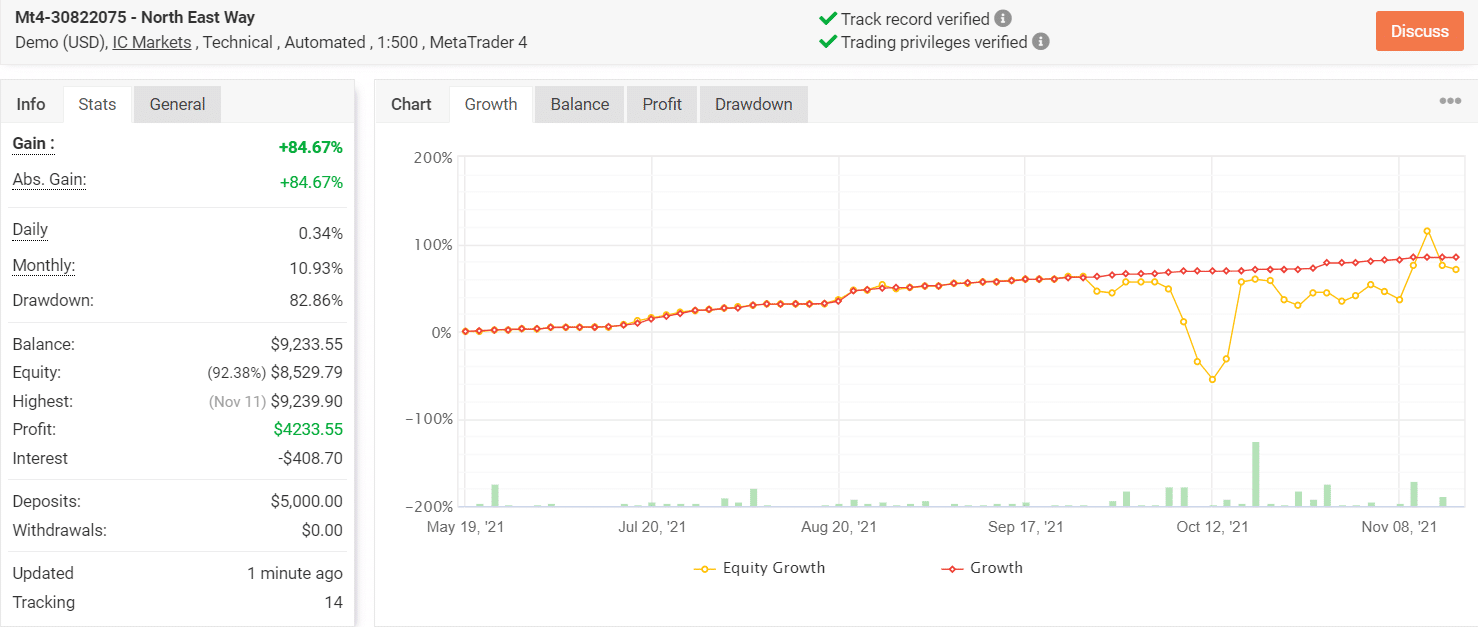Image resolution: width=1478 pixels, height=627 pixels.
Task: Toggle Growth series in chart legend
Action: [982, 568]
